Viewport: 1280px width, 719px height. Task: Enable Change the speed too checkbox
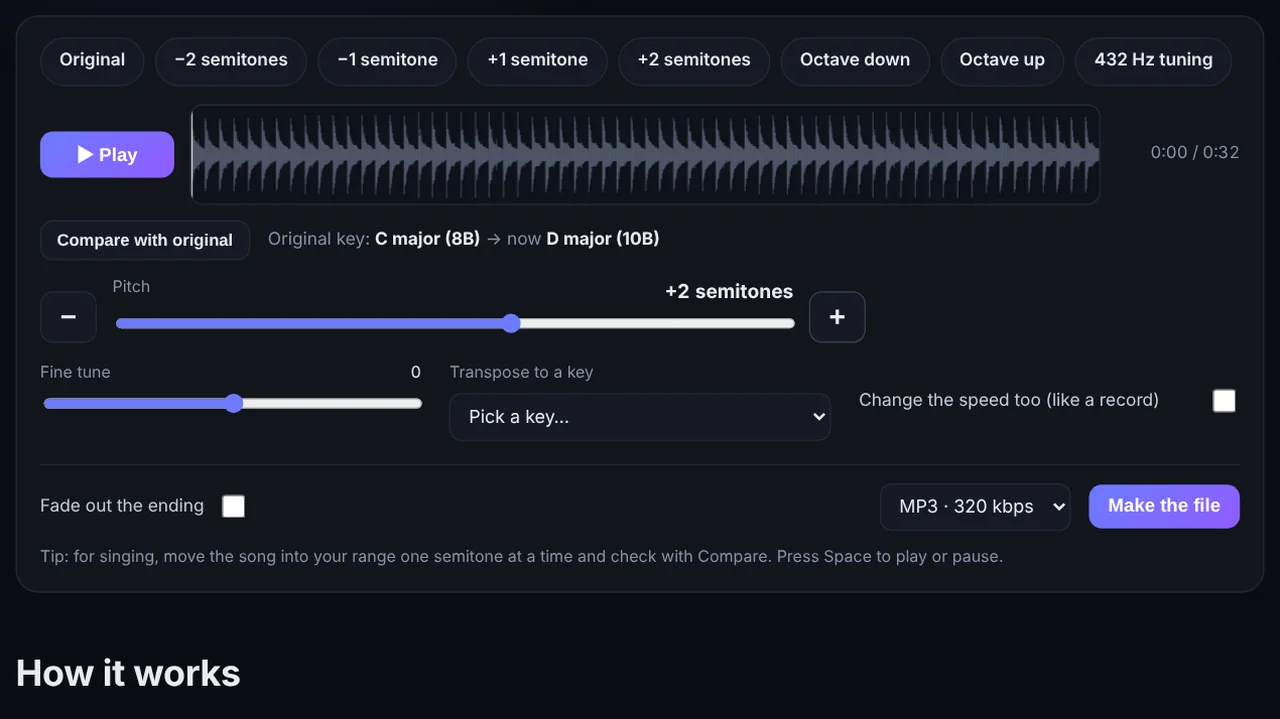(x=1224, y=401)
